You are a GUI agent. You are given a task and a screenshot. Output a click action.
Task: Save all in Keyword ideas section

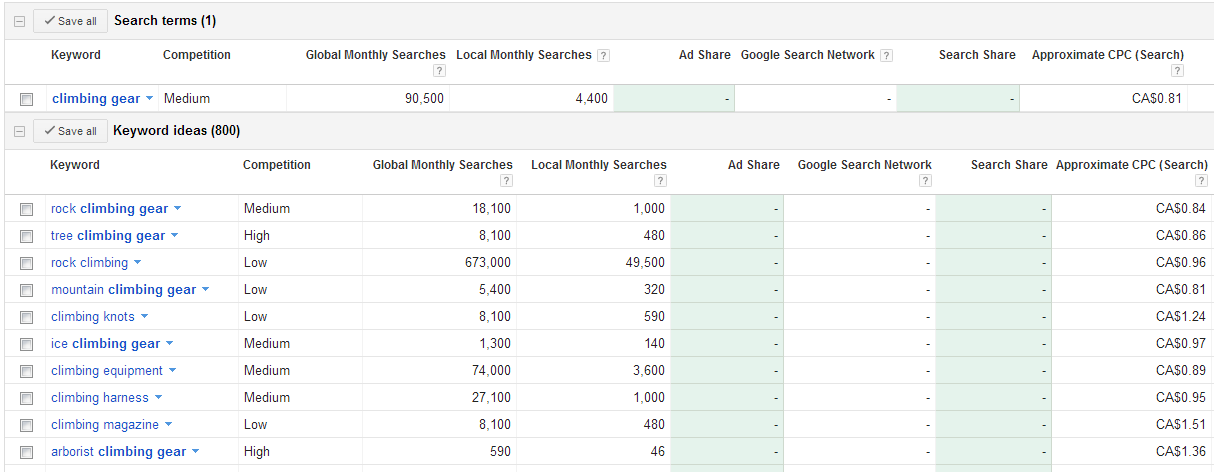pos(70,131)
